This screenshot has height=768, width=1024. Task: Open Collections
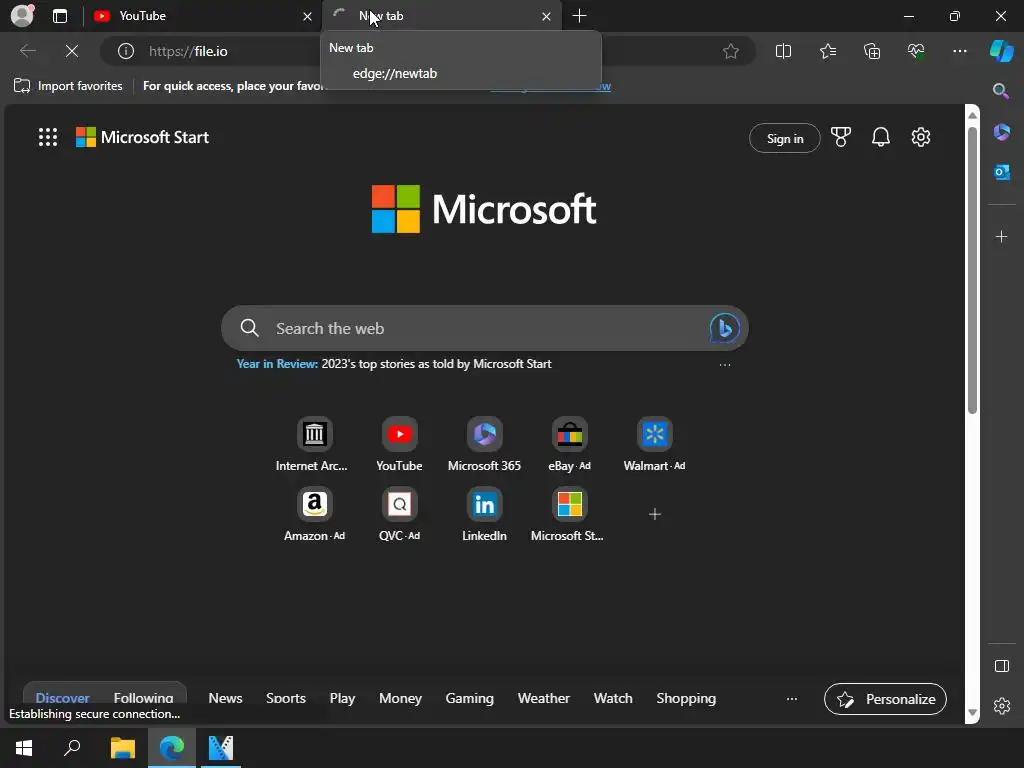pyautogui.click(x=872, y=51)
